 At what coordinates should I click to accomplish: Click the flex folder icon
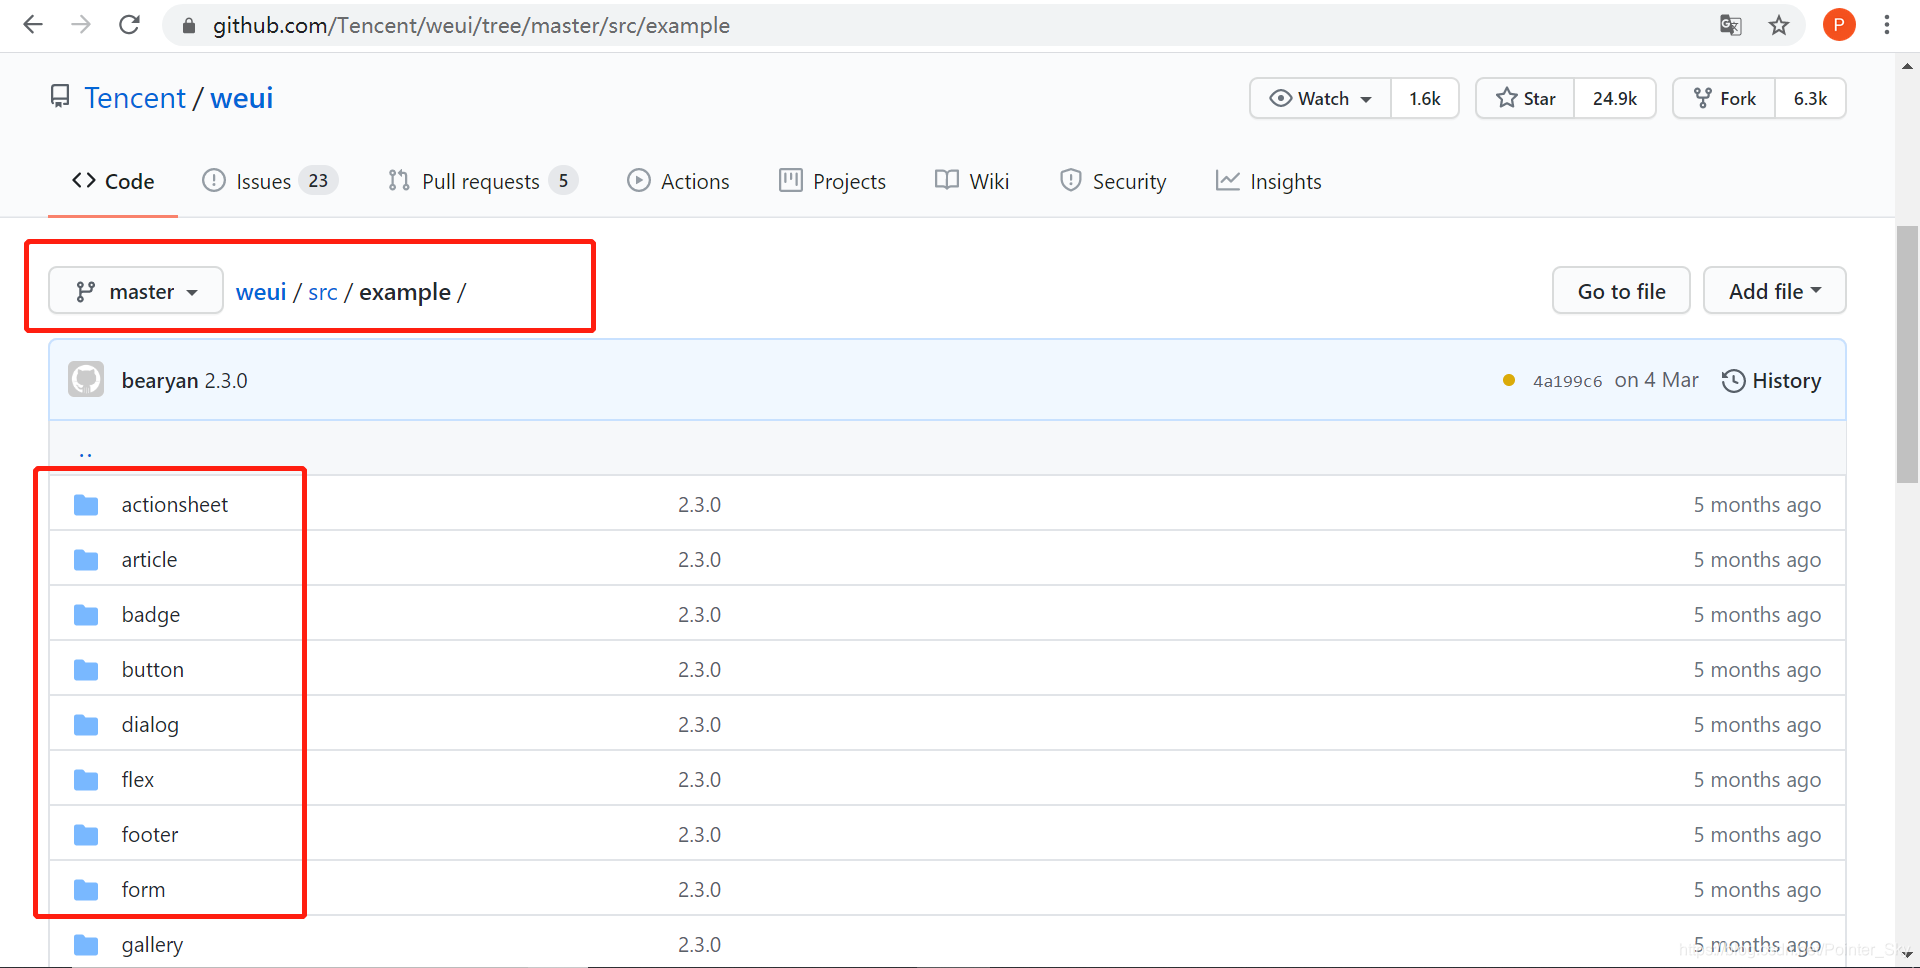[x=86, y=780]
